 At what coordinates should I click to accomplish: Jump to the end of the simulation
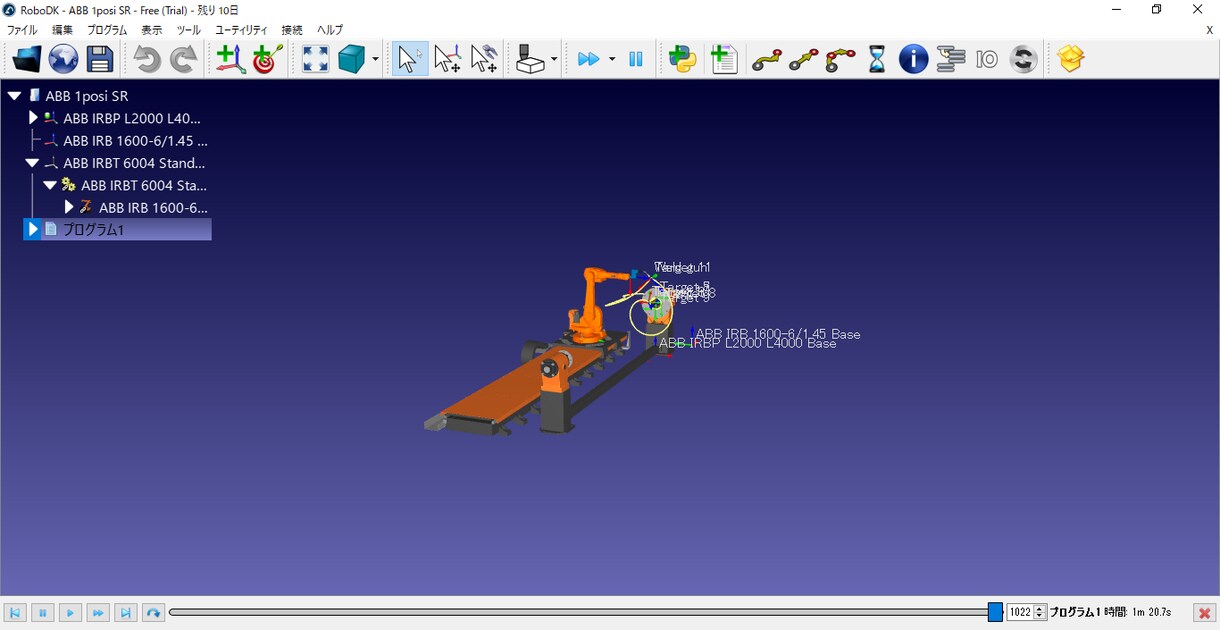[126, 613]
